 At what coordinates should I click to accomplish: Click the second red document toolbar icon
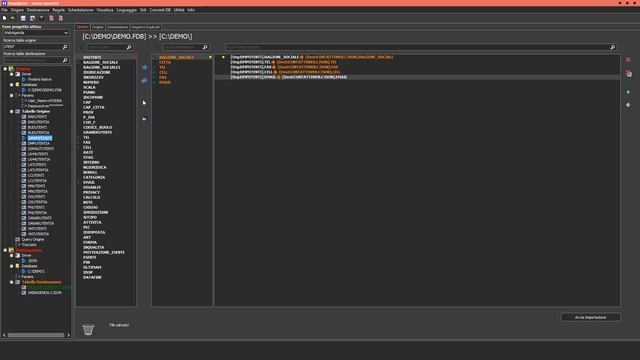pyautogui.click(x=61, y=18)
